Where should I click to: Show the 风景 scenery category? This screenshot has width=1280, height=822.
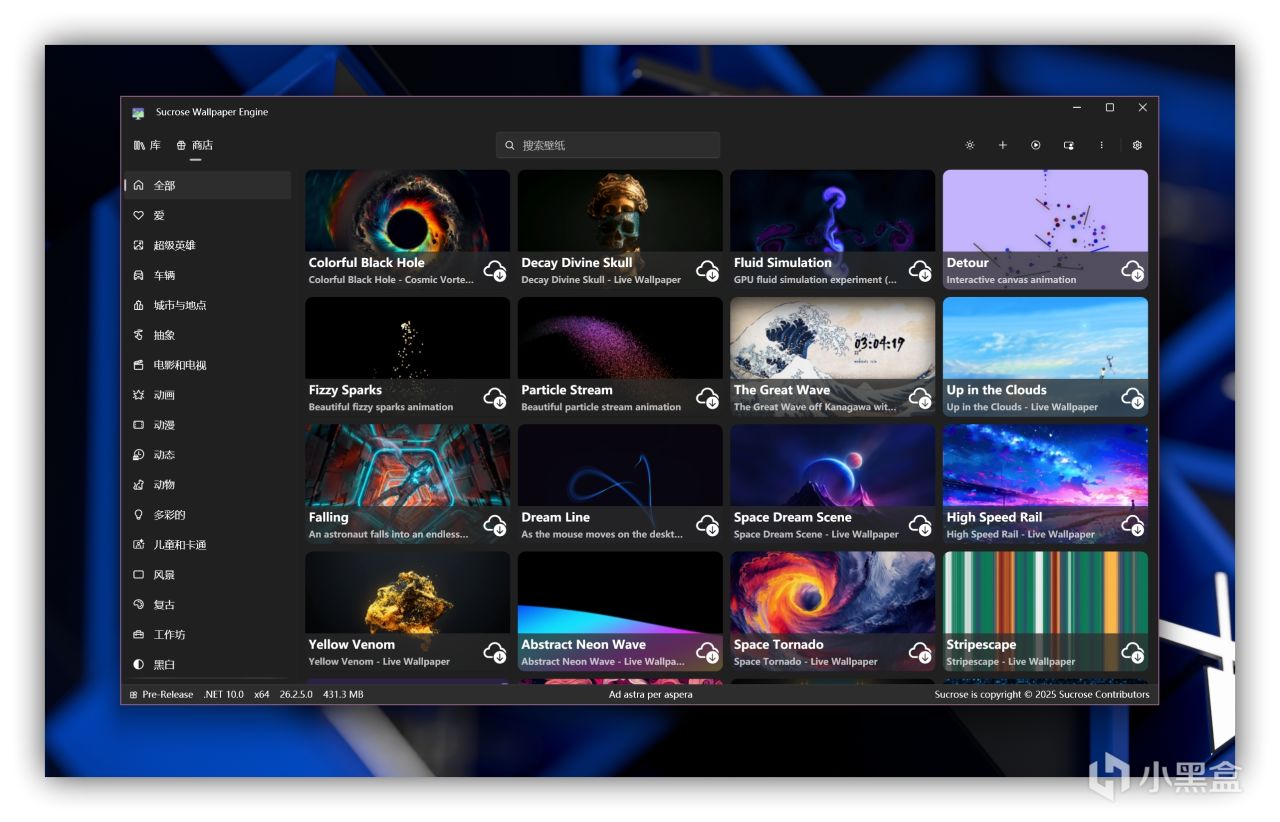click(208, 575)
